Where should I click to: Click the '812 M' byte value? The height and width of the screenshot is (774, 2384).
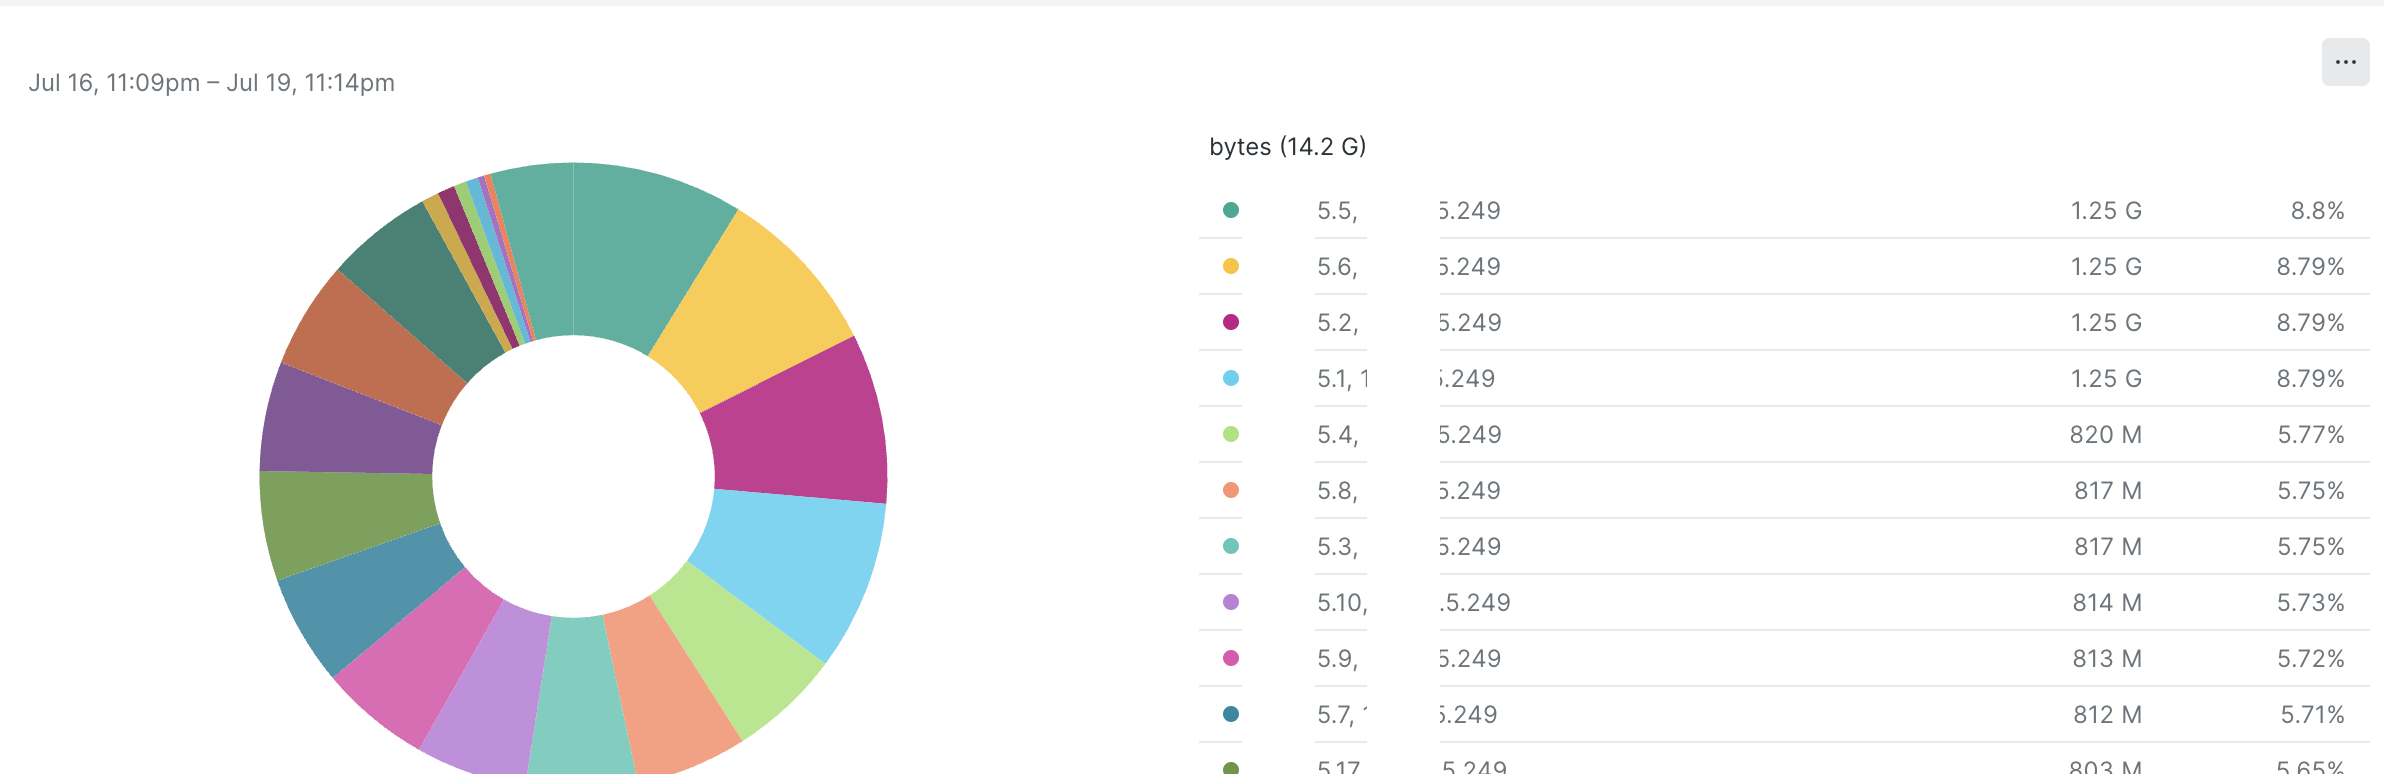[x=2107, y=715]
